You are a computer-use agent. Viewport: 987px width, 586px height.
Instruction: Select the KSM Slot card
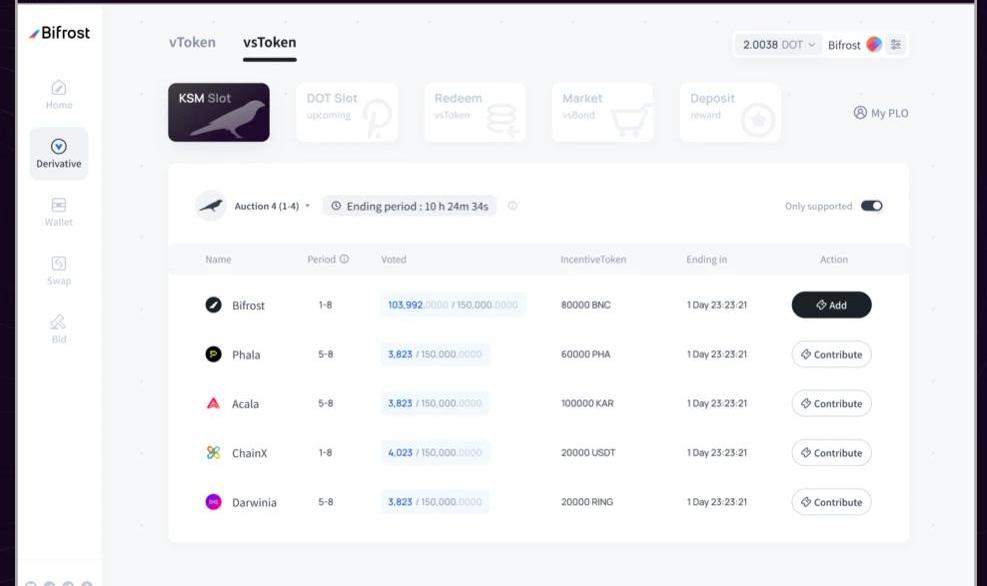tap(218, 112)
